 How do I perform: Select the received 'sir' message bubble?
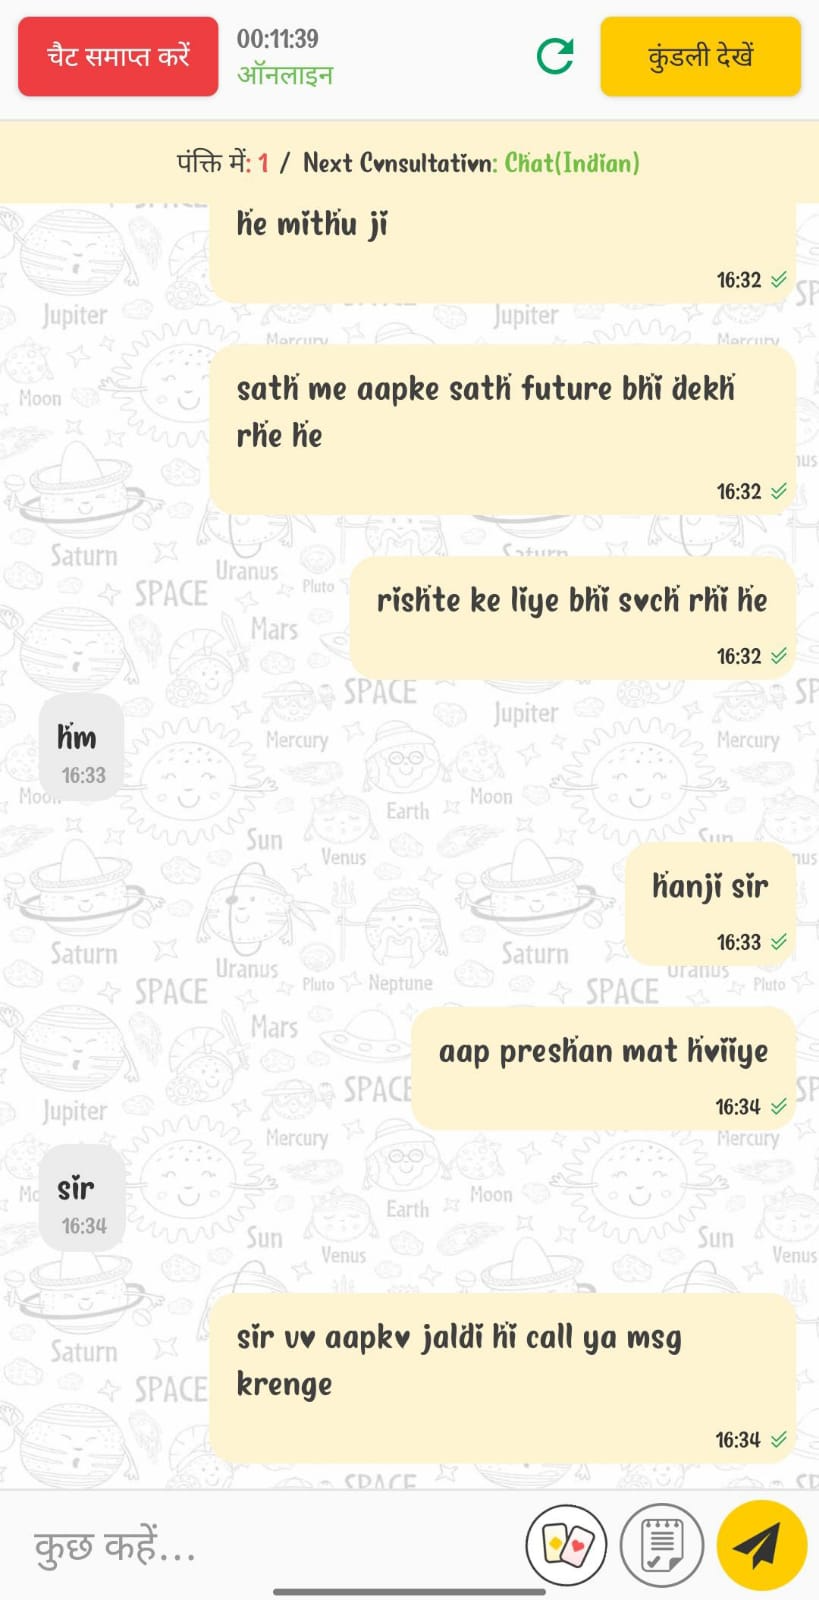pyautogui.click(x=82, y=1198)
